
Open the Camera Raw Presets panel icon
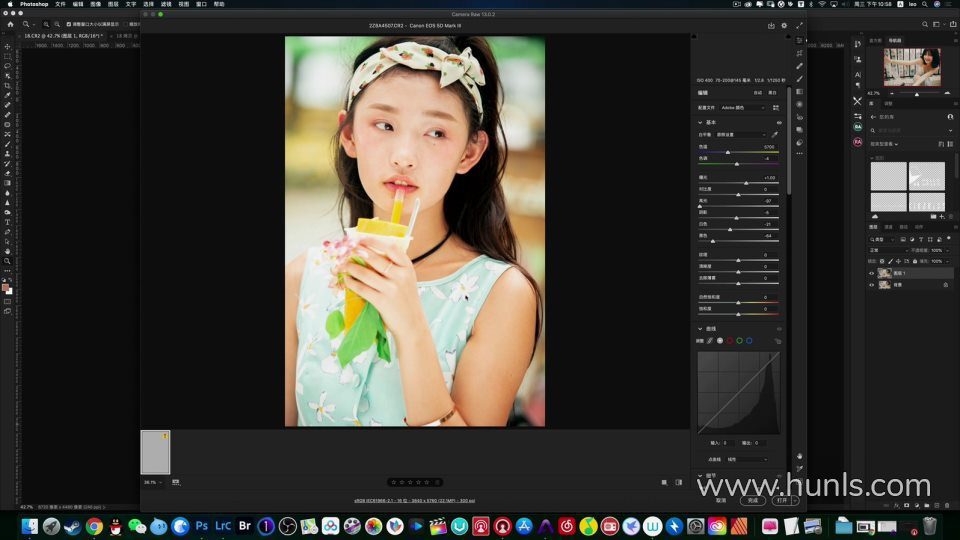point(800,143)
